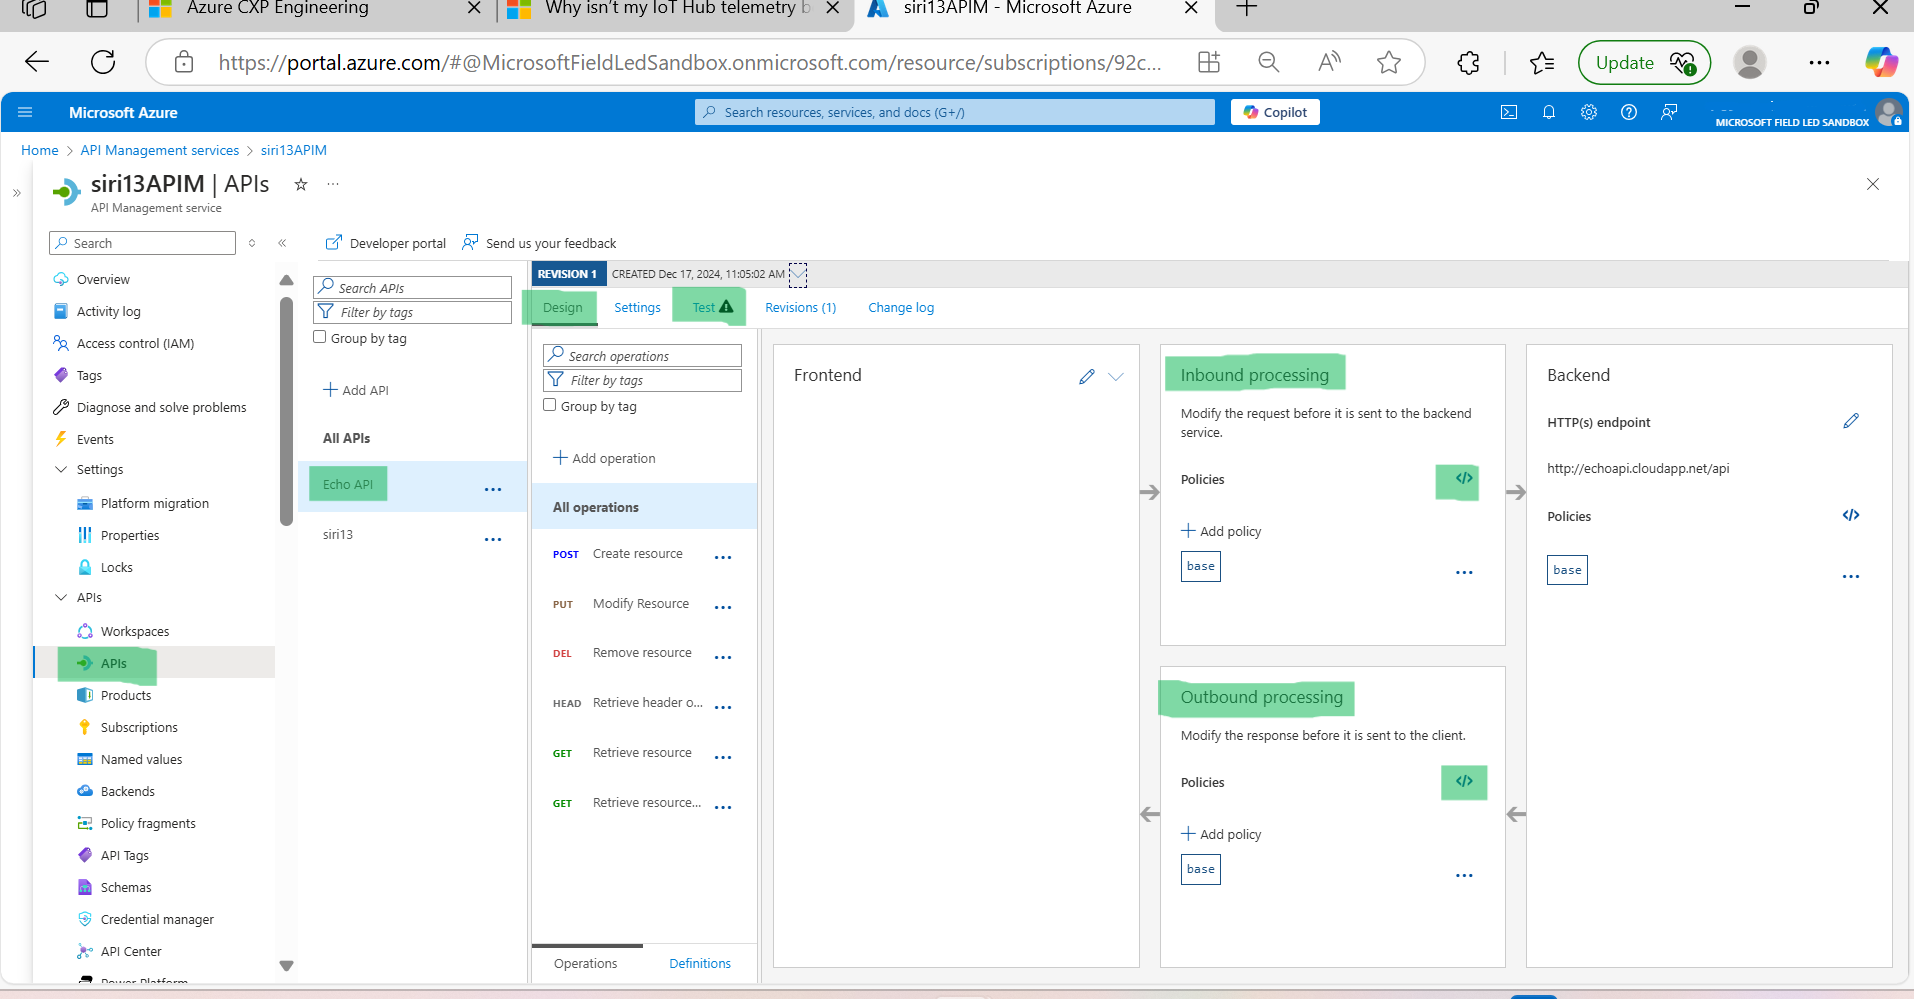1914x999 pixels.
Task: Select GET Retrieve resource operation
Action: [643, 753]
